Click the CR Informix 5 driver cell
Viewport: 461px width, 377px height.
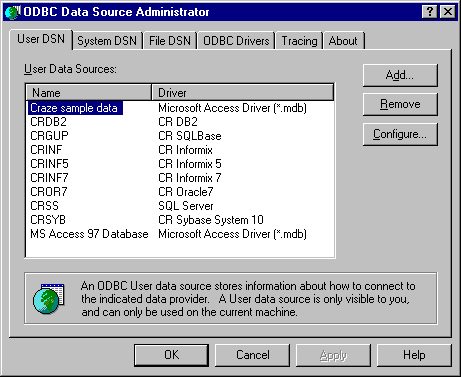[190, 164]
